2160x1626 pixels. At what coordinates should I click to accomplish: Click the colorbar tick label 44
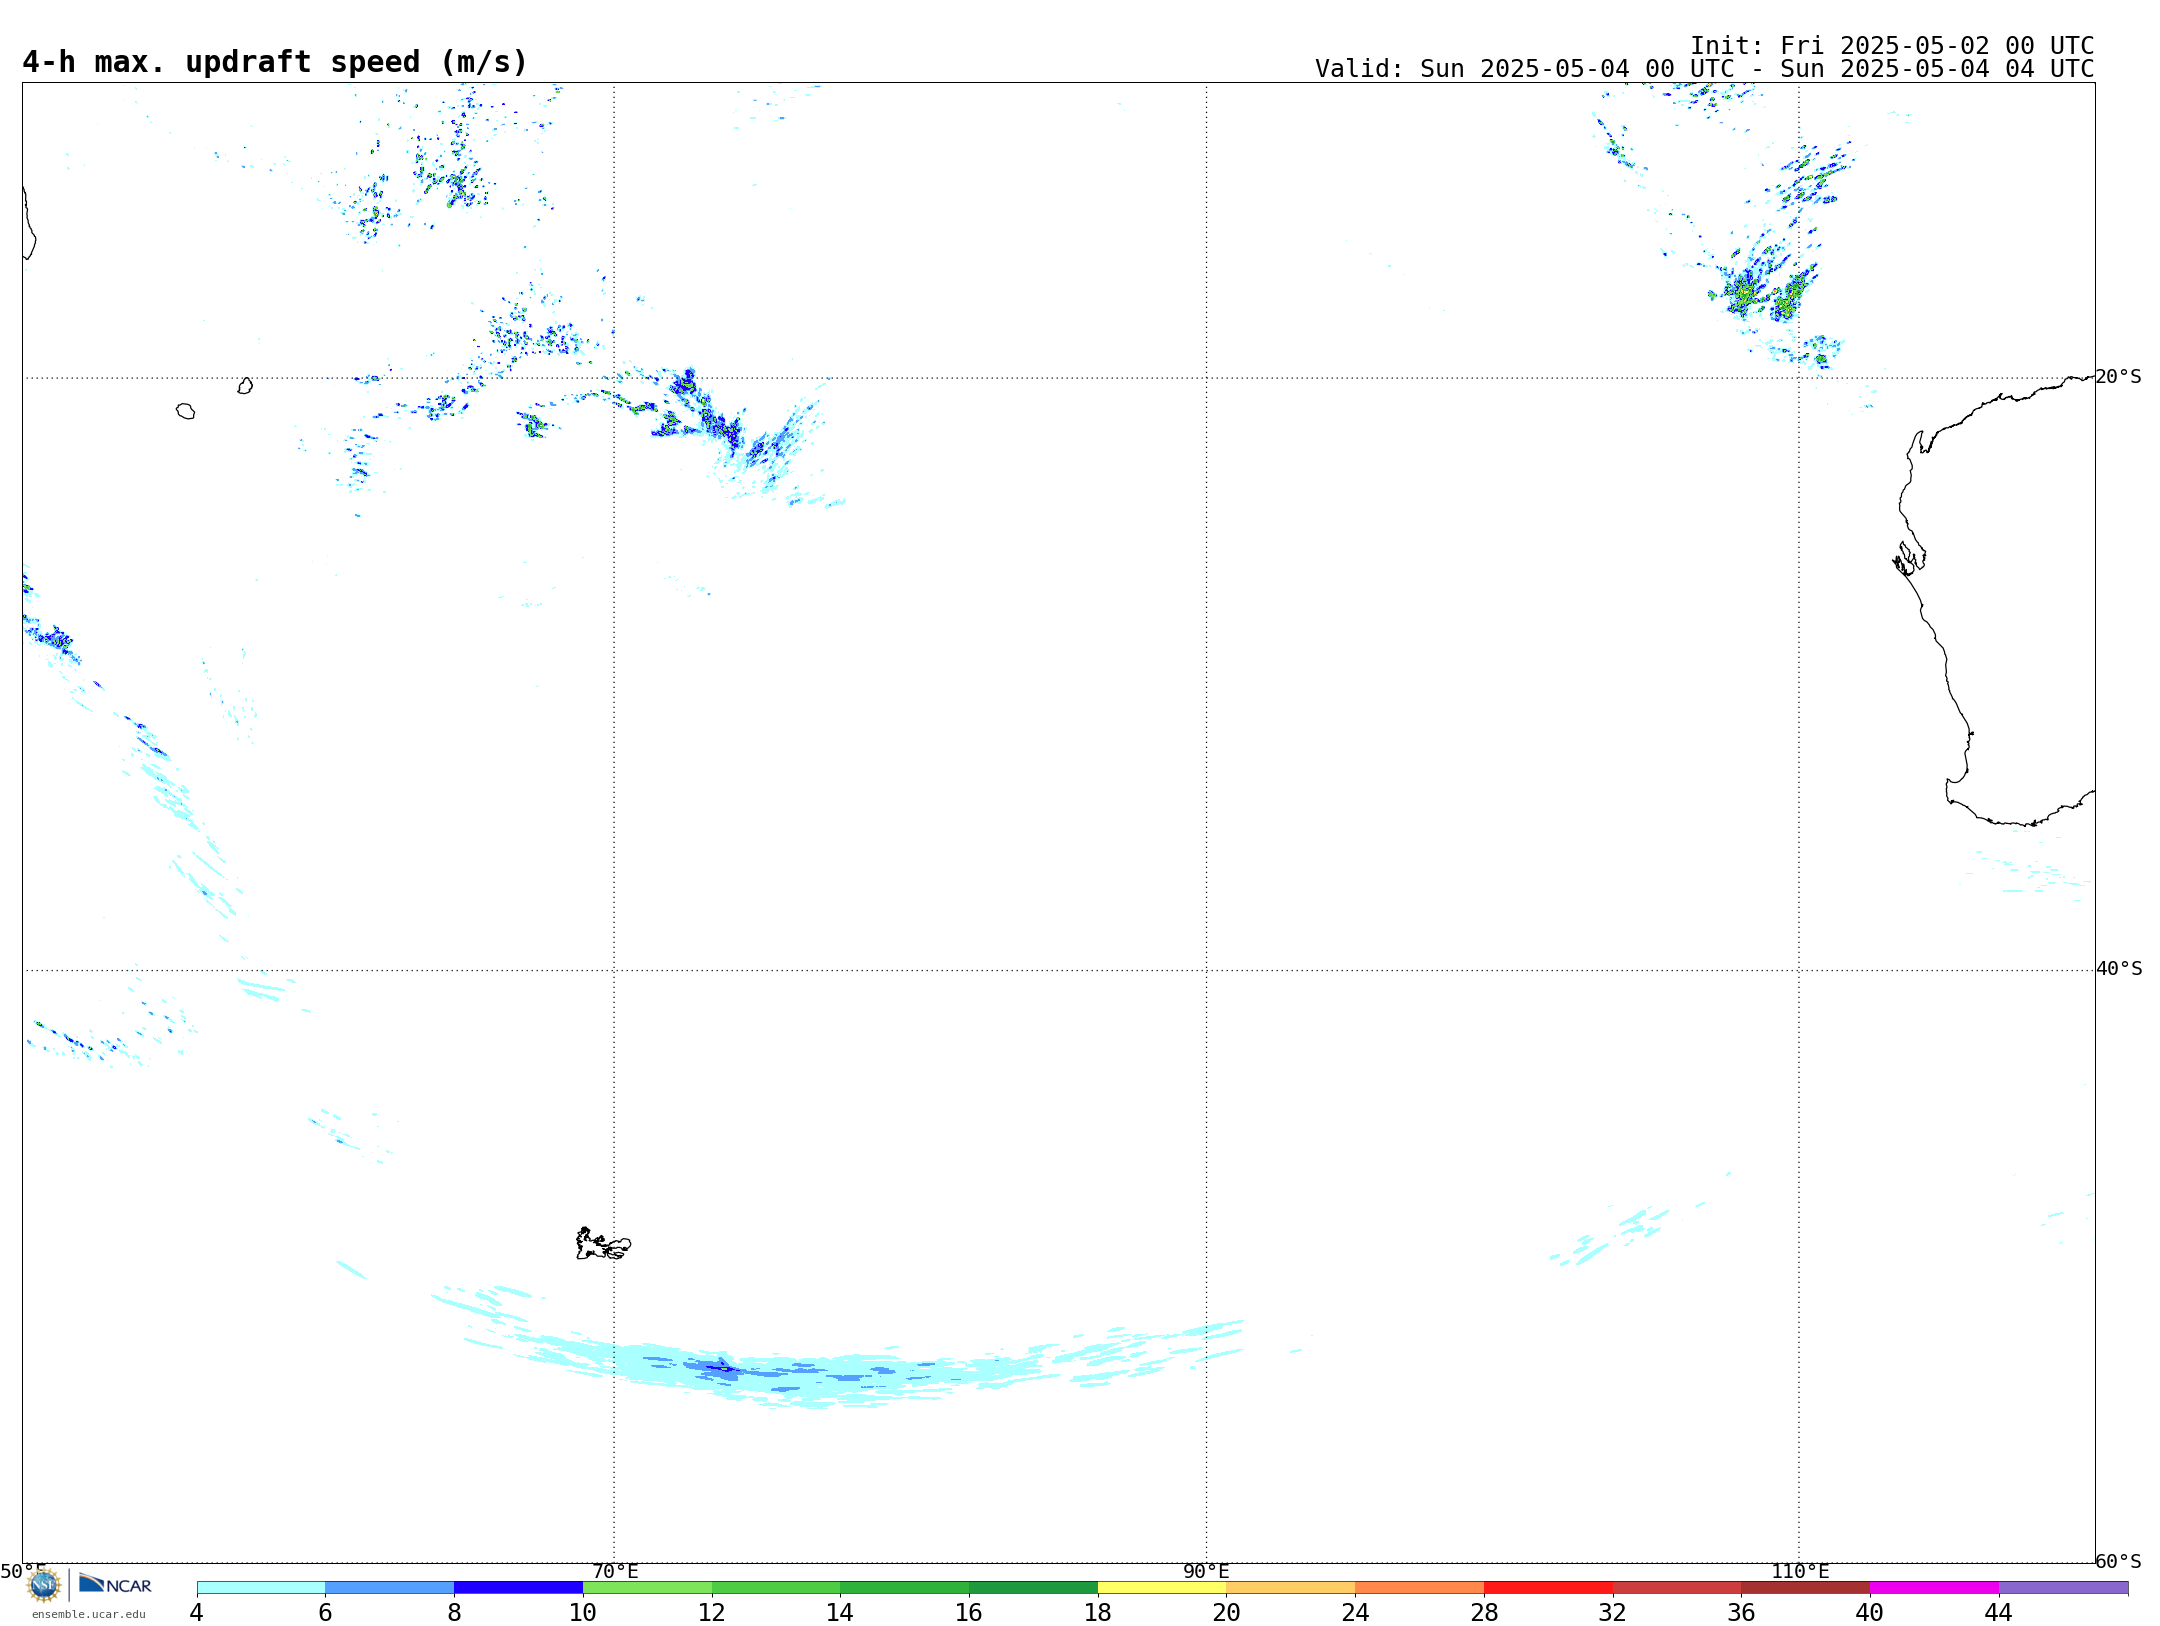pyautogui.click(x=1998, y=1612)
